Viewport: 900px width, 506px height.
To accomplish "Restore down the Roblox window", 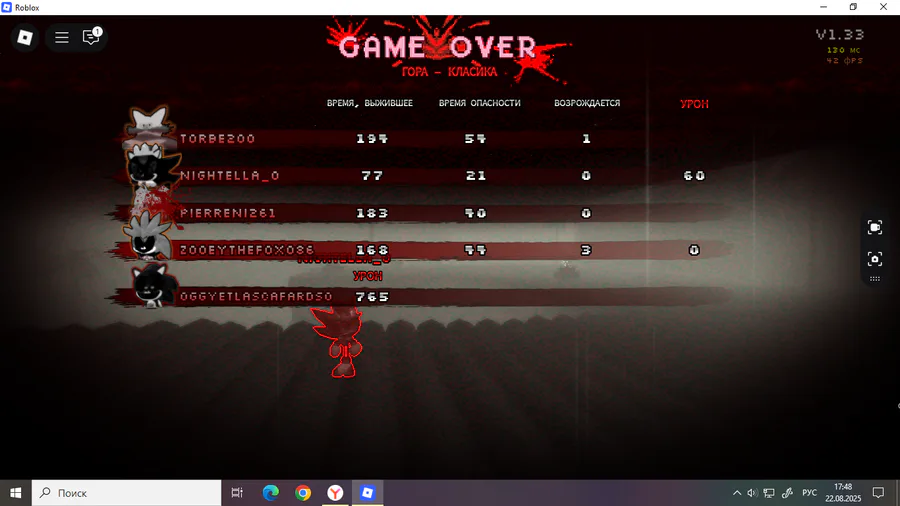I will 853,7.
